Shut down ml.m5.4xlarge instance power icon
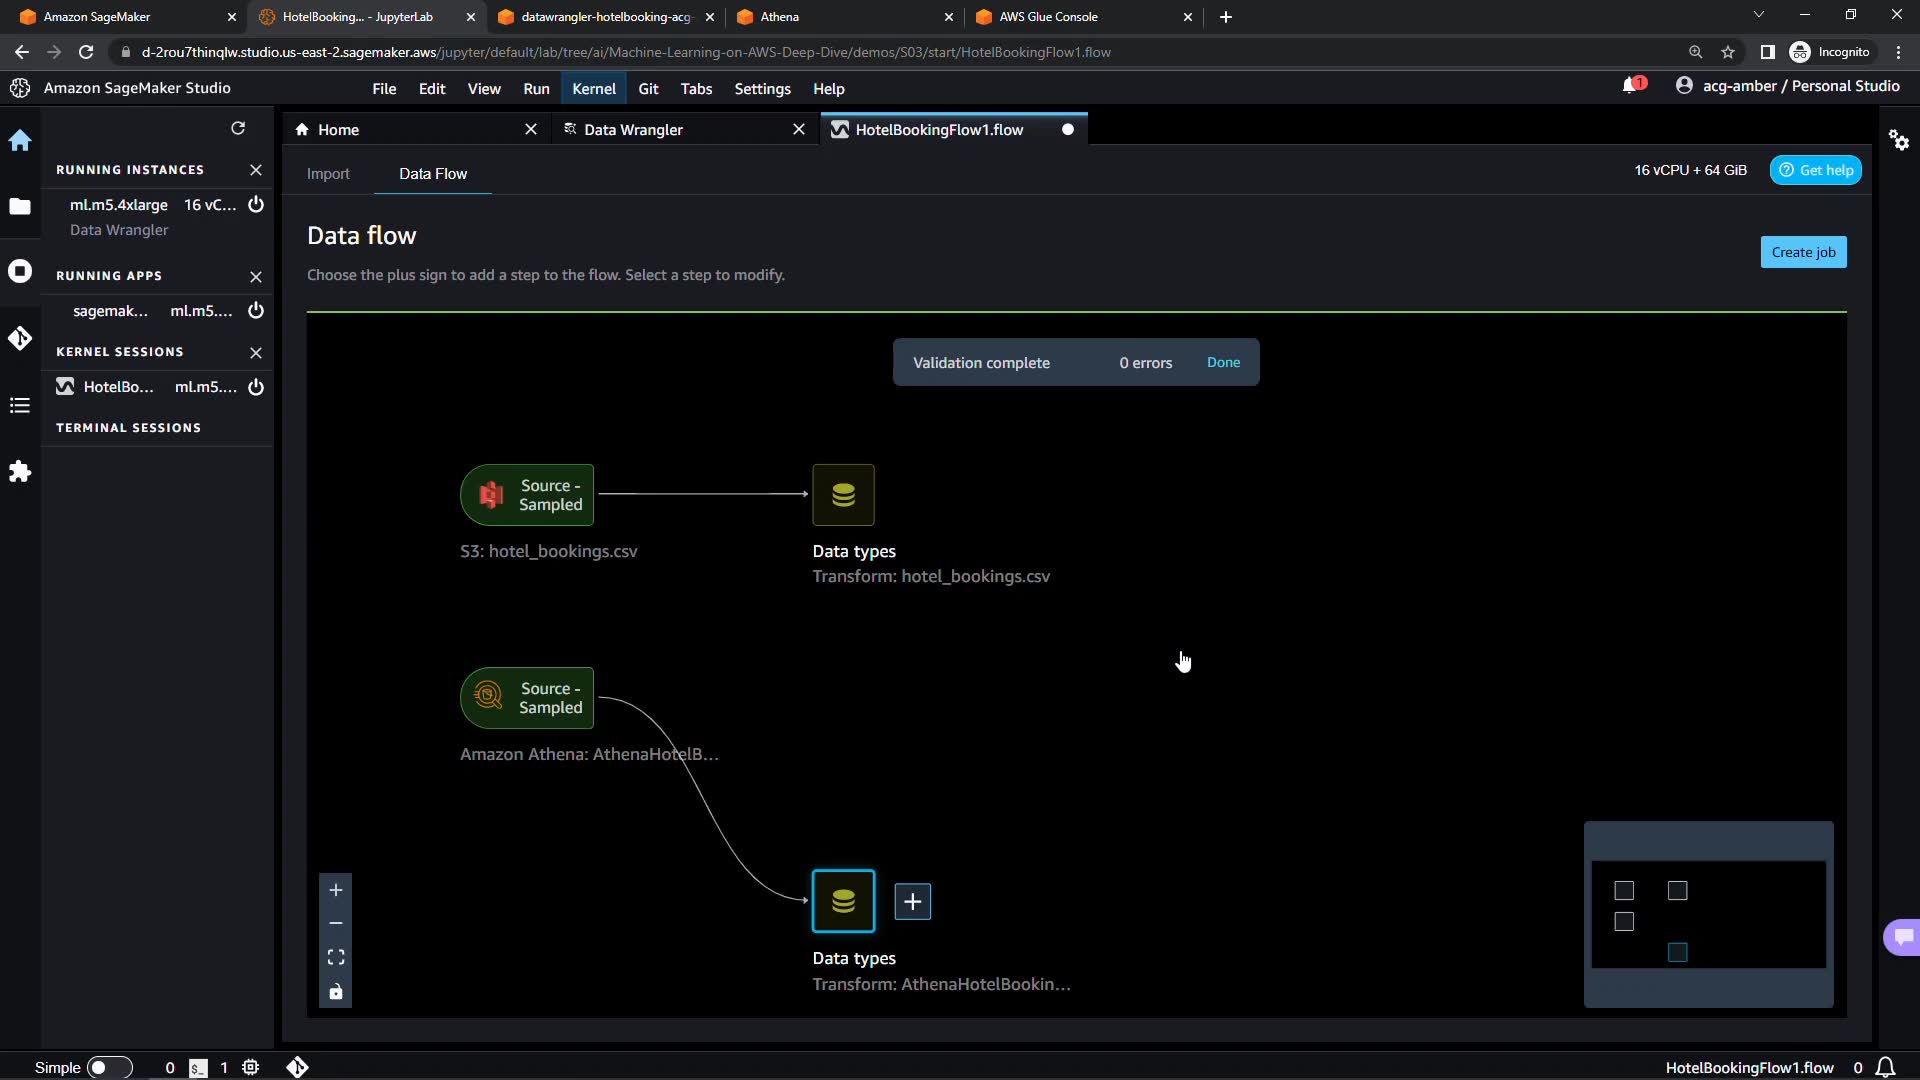 (256, 205)
